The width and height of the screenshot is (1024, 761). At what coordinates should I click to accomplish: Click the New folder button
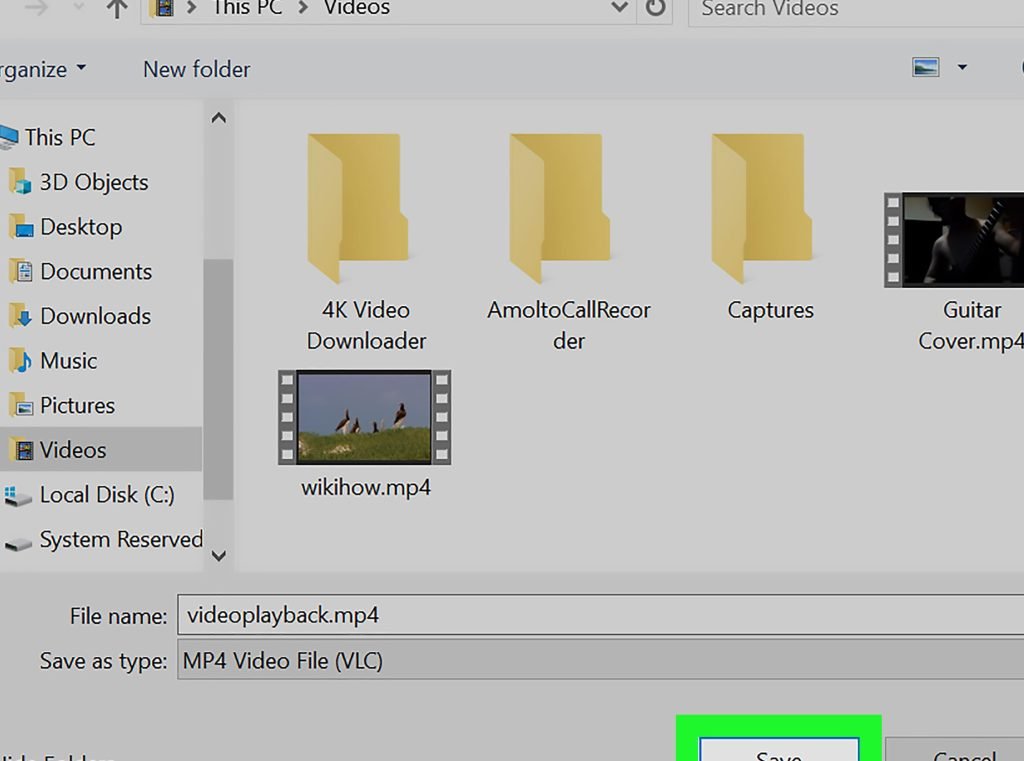196,69
